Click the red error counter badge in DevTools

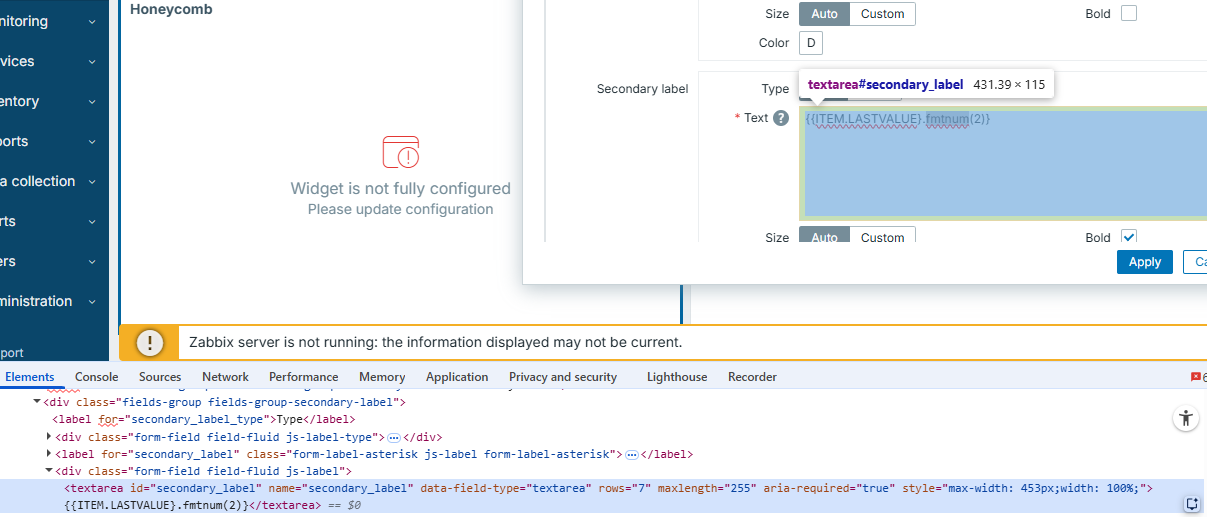pos(1197,377)
